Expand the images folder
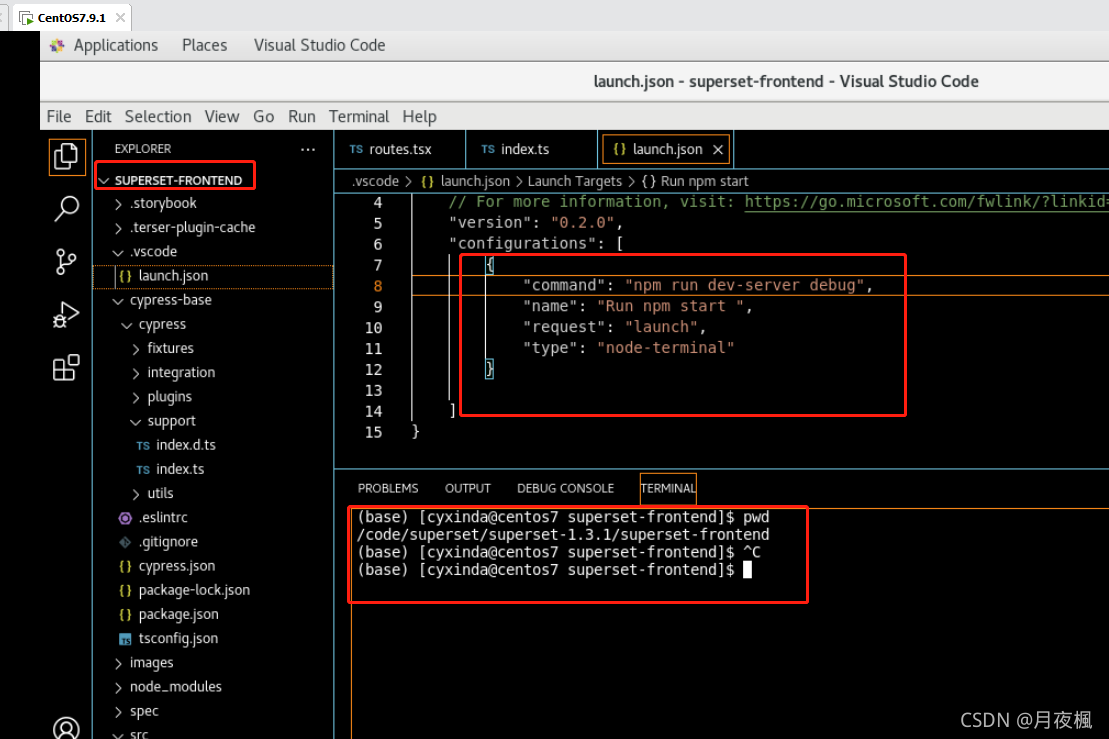 click(118, 663)
